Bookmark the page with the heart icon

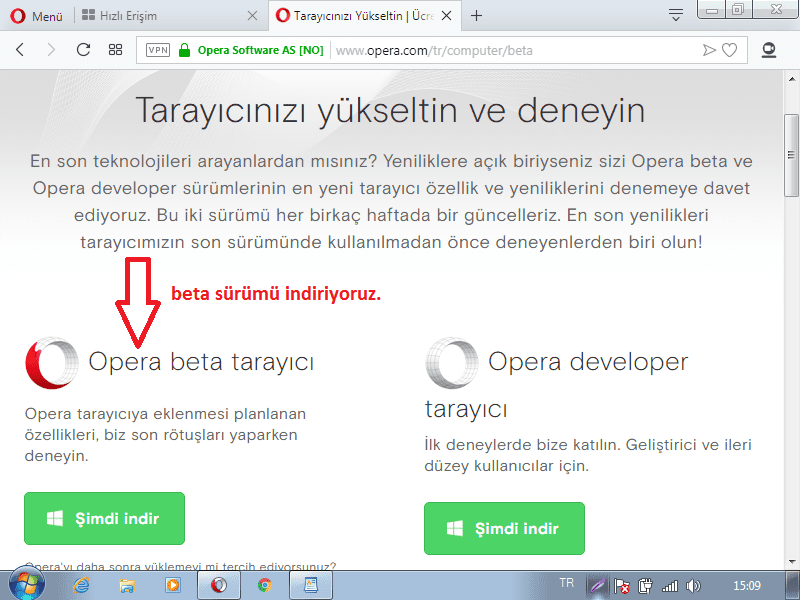(x=730, y=50)
